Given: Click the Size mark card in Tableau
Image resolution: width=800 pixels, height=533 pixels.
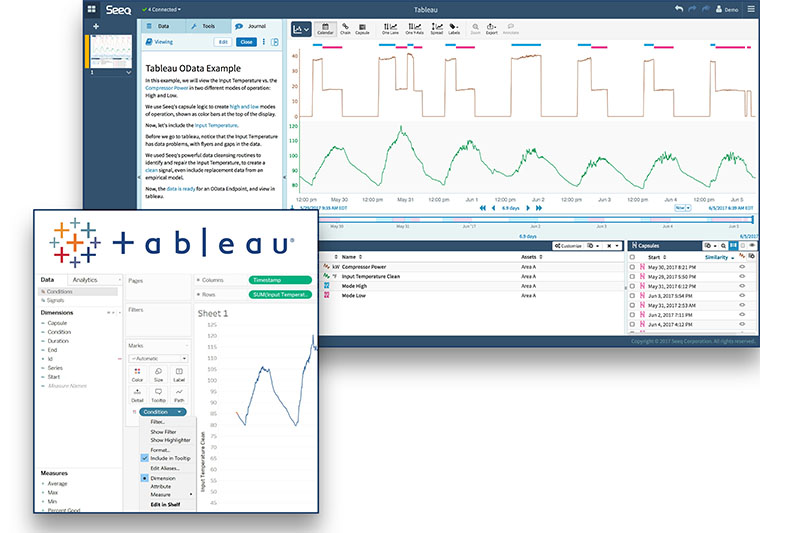Looking at the screenshot, I should pyautogui.click(x=158, y=375).
